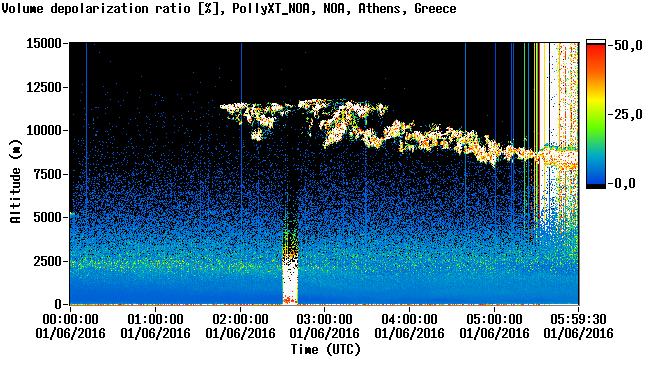The width and height of the screenshot is (665, 389).
Task: Click the chart title Volume depolarization ratio
Action: click(229, 8)
